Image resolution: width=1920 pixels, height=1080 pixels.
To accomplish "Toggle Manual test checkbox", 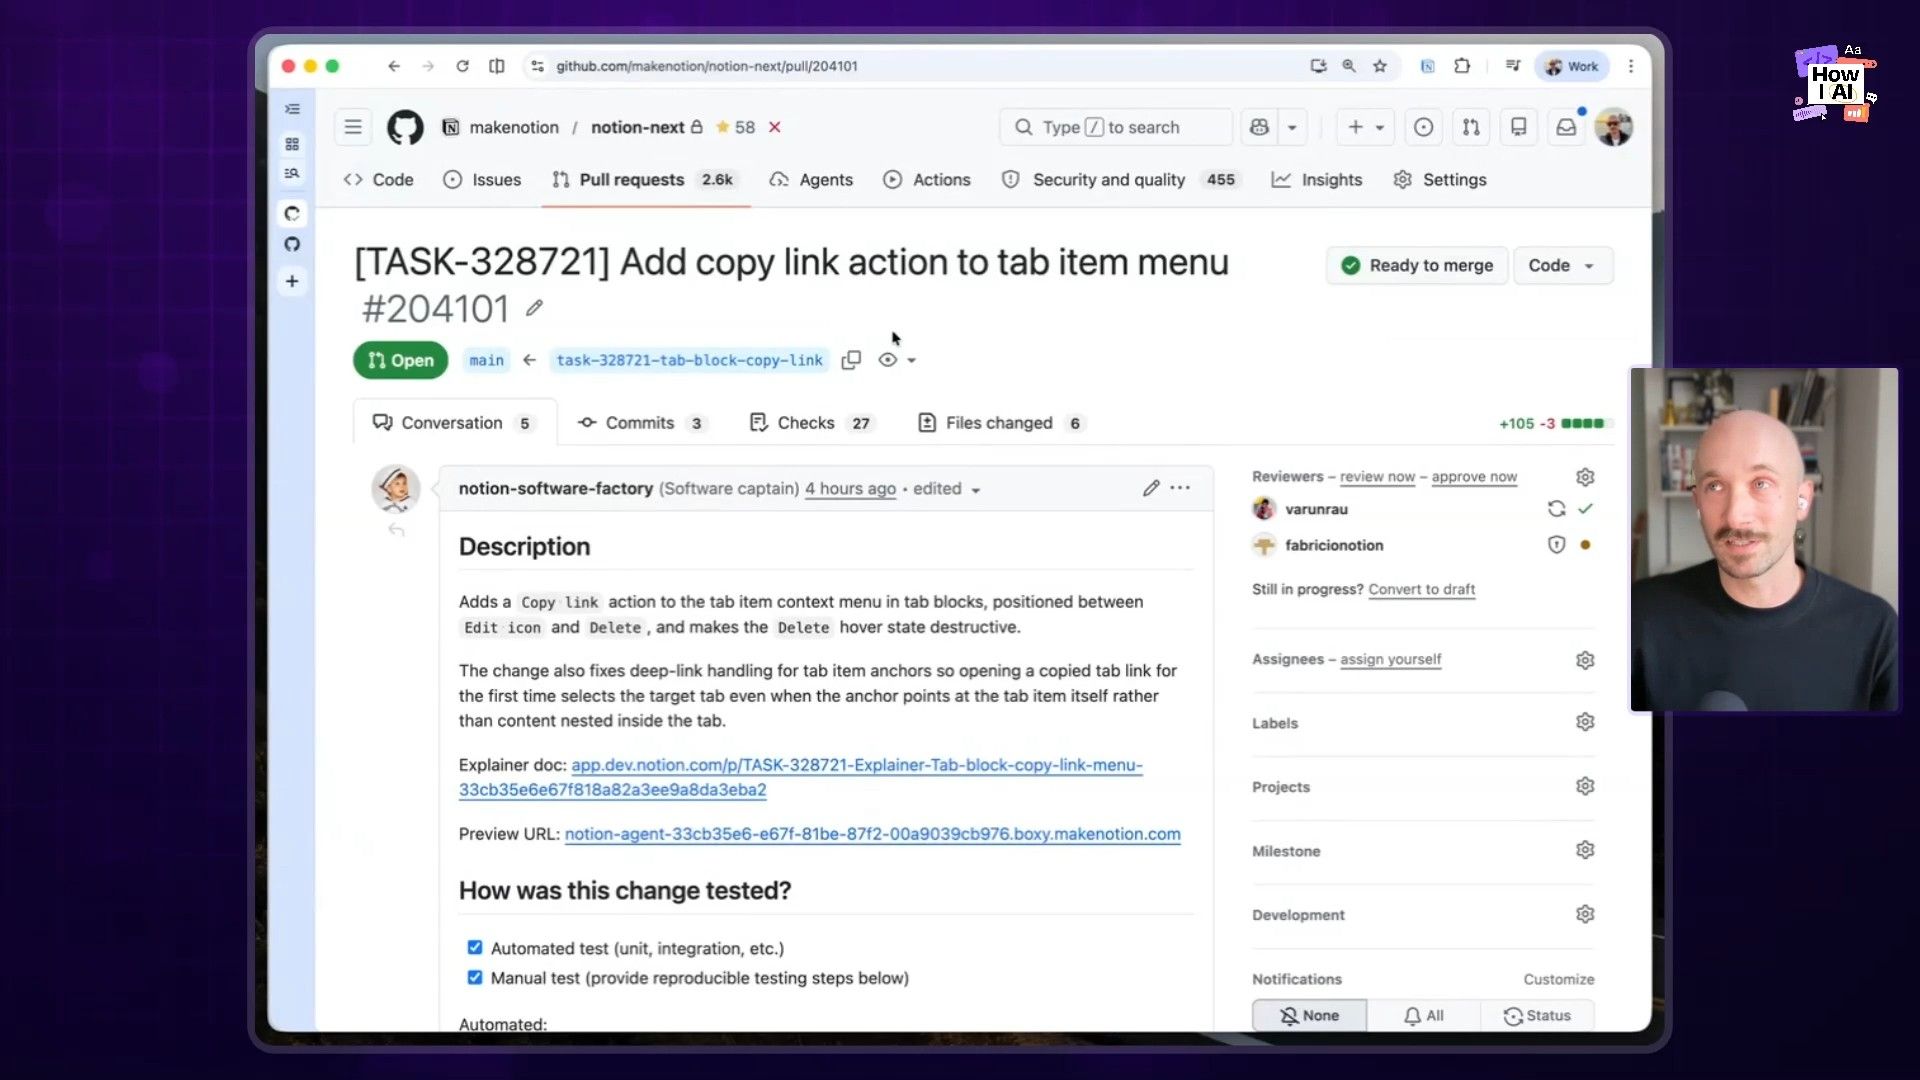I will pos(475,977).
